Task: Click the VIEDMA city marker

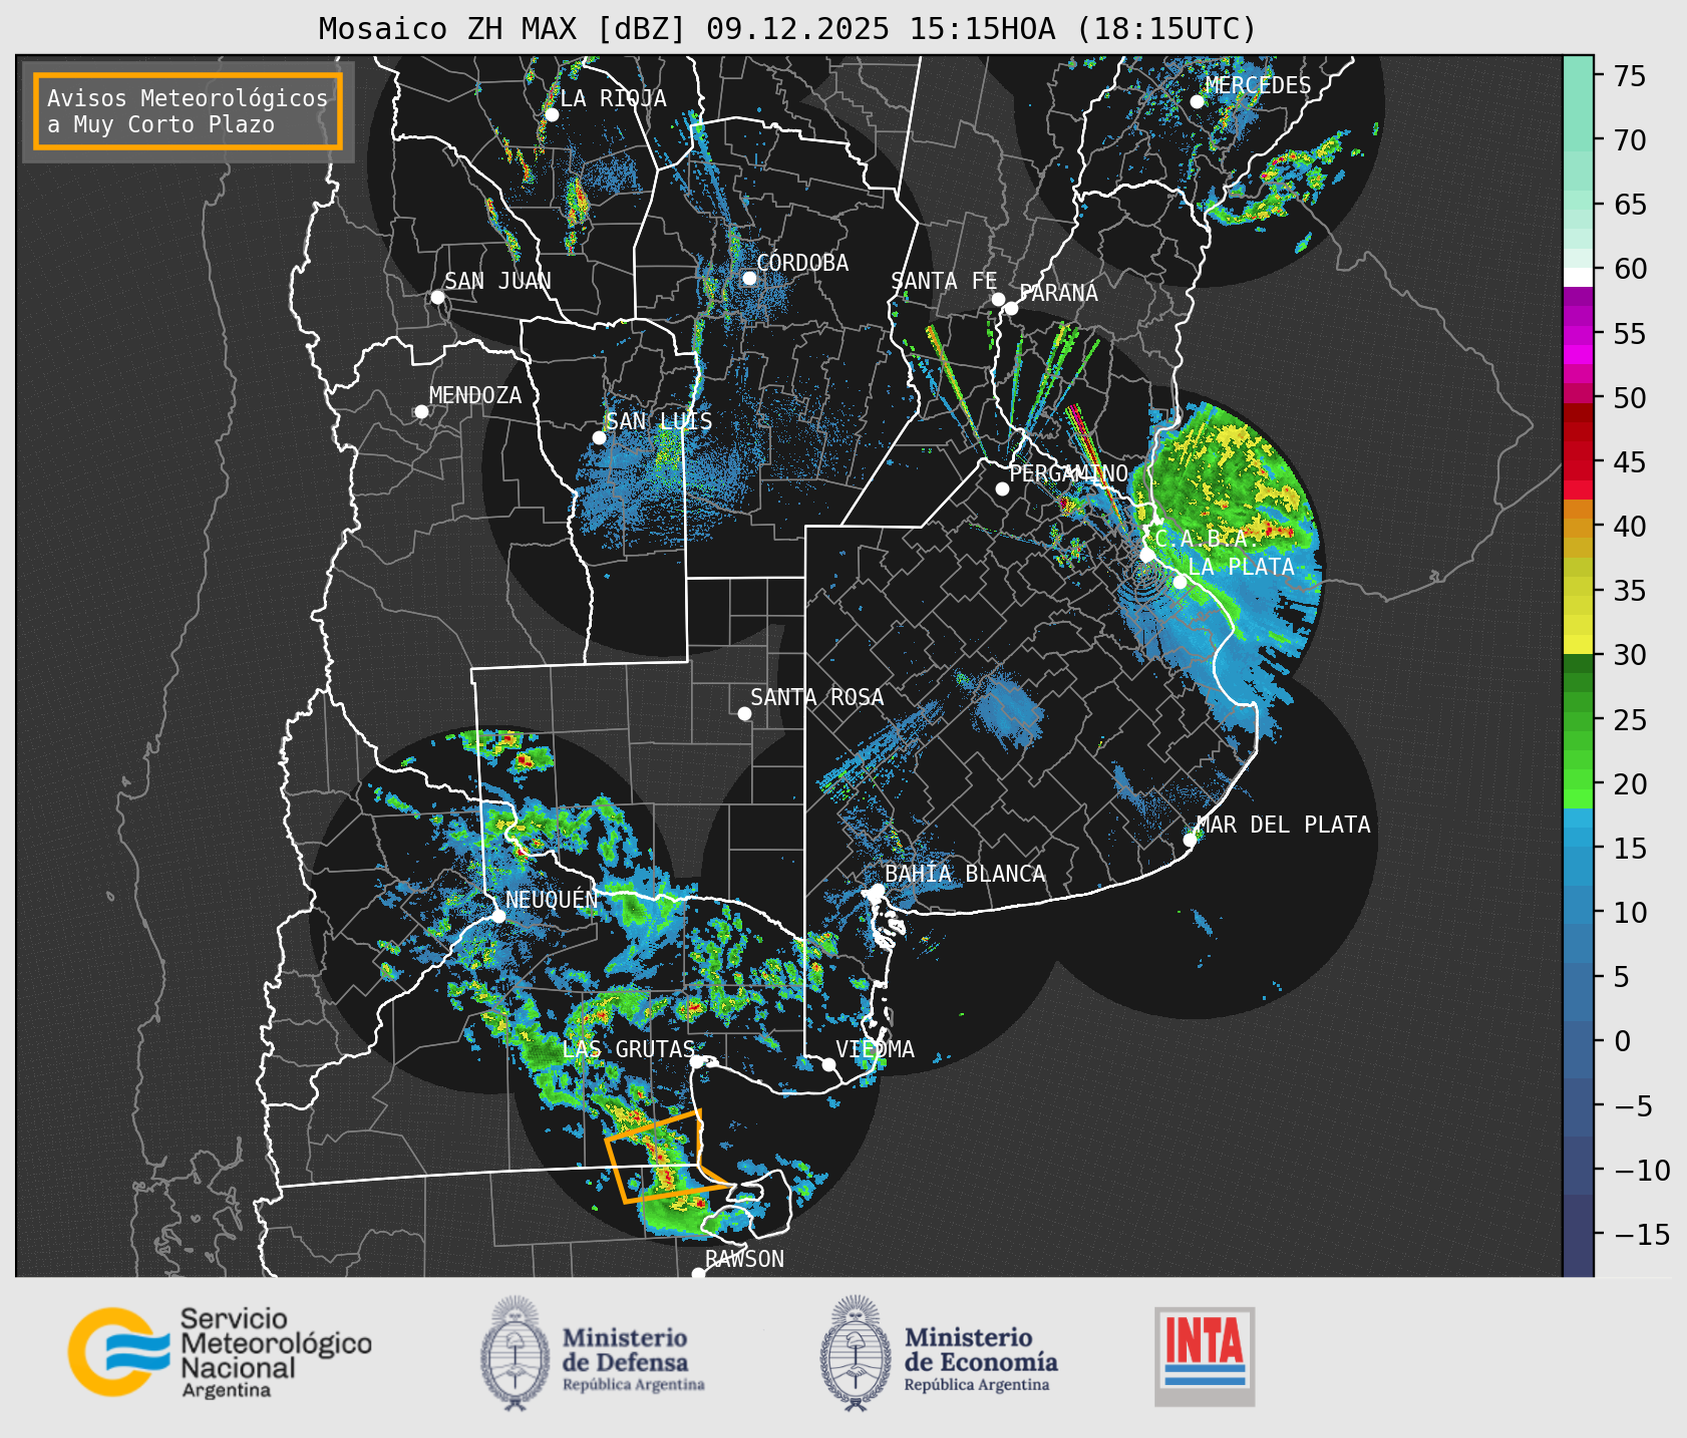Action: (x=829, y=1064)
